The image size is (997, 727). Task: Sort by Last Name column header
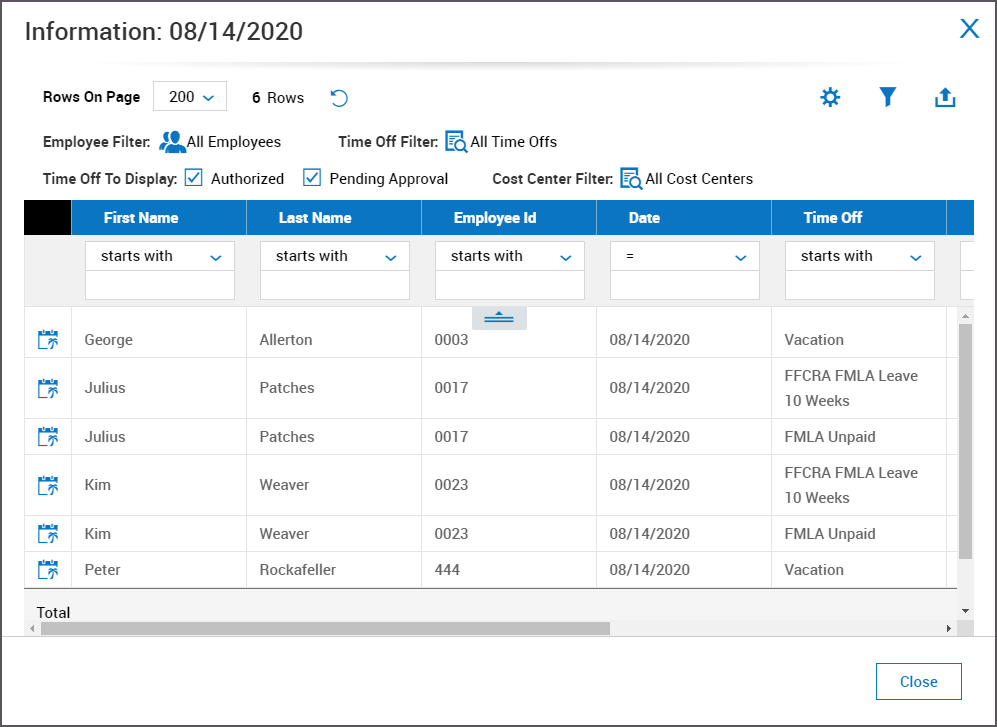(x=334, y=218)
